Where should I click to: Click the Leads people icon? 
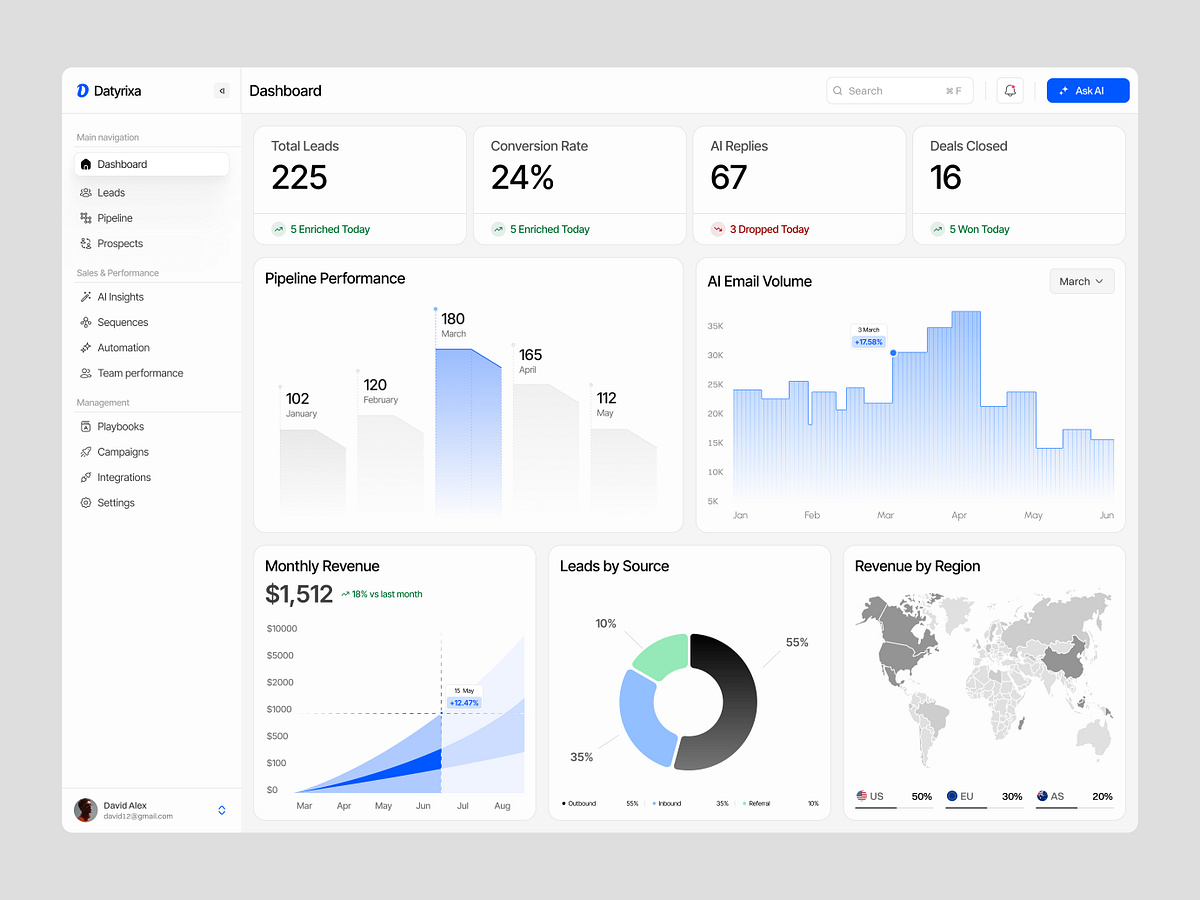pyautogui.click(x=86, y=193)
